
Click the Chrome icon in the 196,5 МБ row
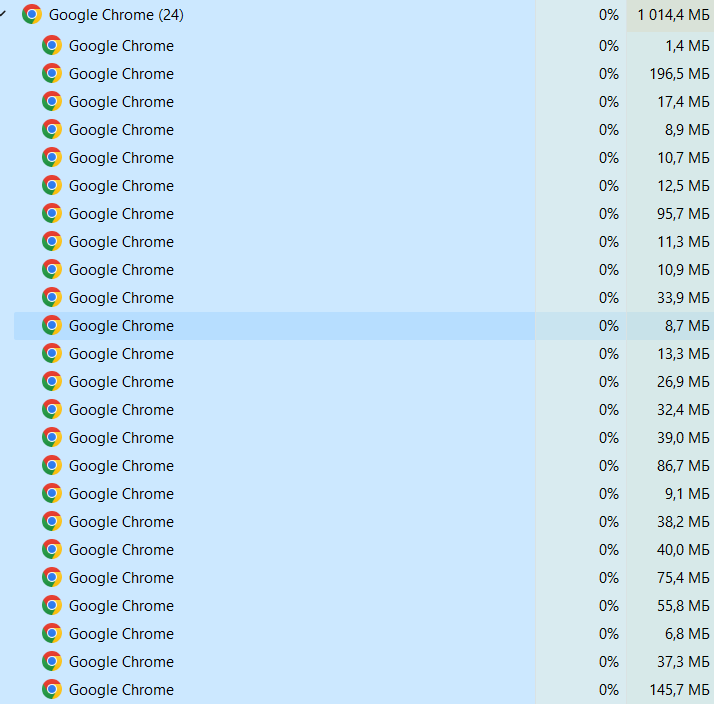pyautogui.click(x=52, y=73)
